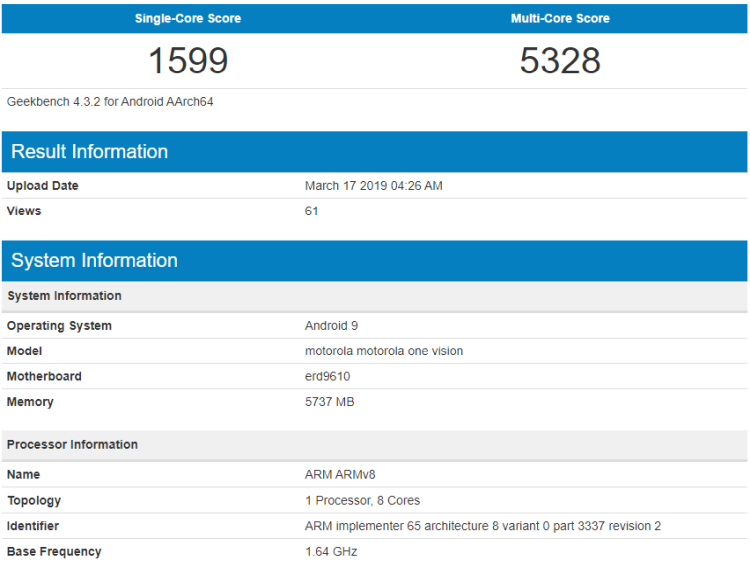Image resolution: width=750 pixels, height=561 pixels.
Task: Select the multi-core score value 5328
Action: tap(560, 61)
